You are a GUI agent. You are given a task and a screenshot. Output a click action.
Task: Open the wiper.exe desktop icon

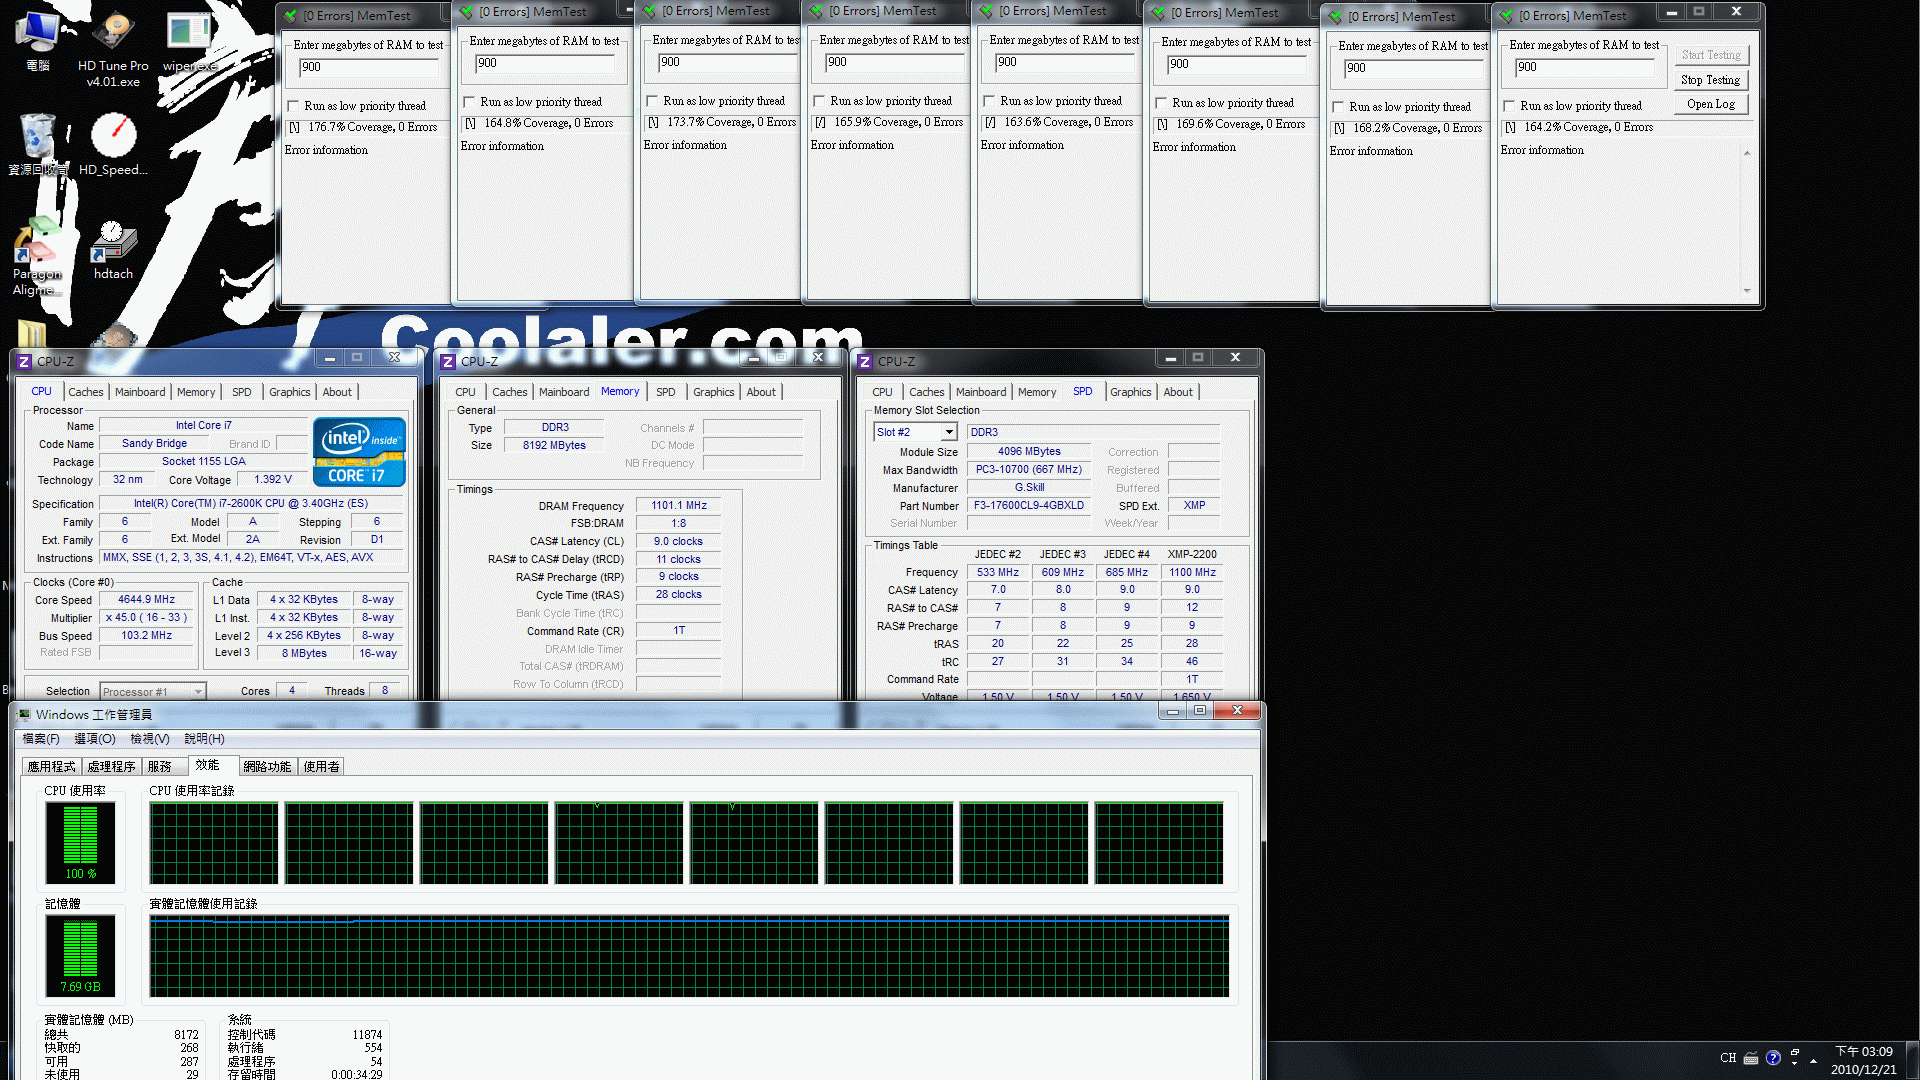click(189, 42)
